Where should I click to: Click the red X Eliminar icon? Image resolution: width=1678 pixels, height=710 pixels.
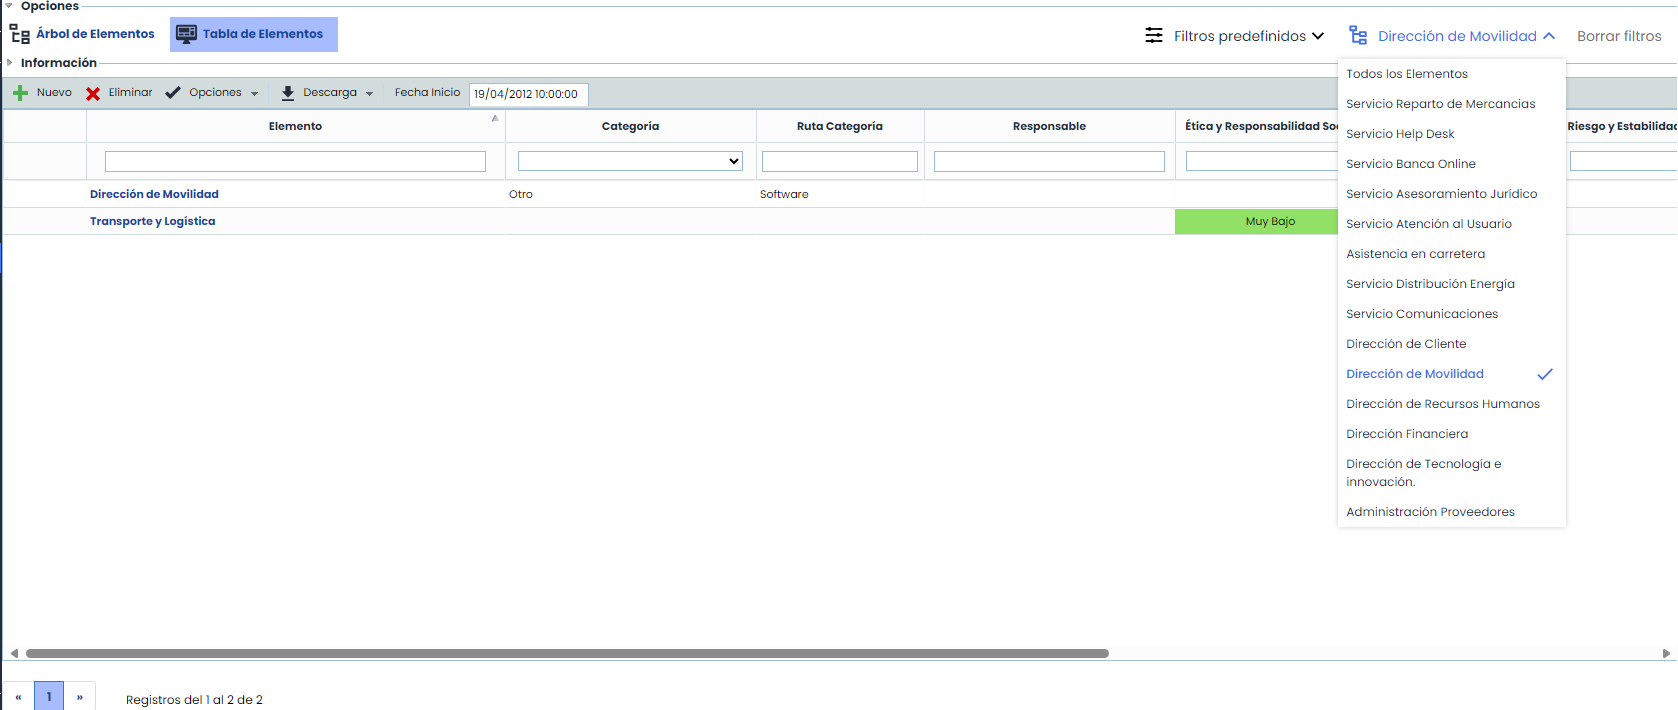point(93,93)
